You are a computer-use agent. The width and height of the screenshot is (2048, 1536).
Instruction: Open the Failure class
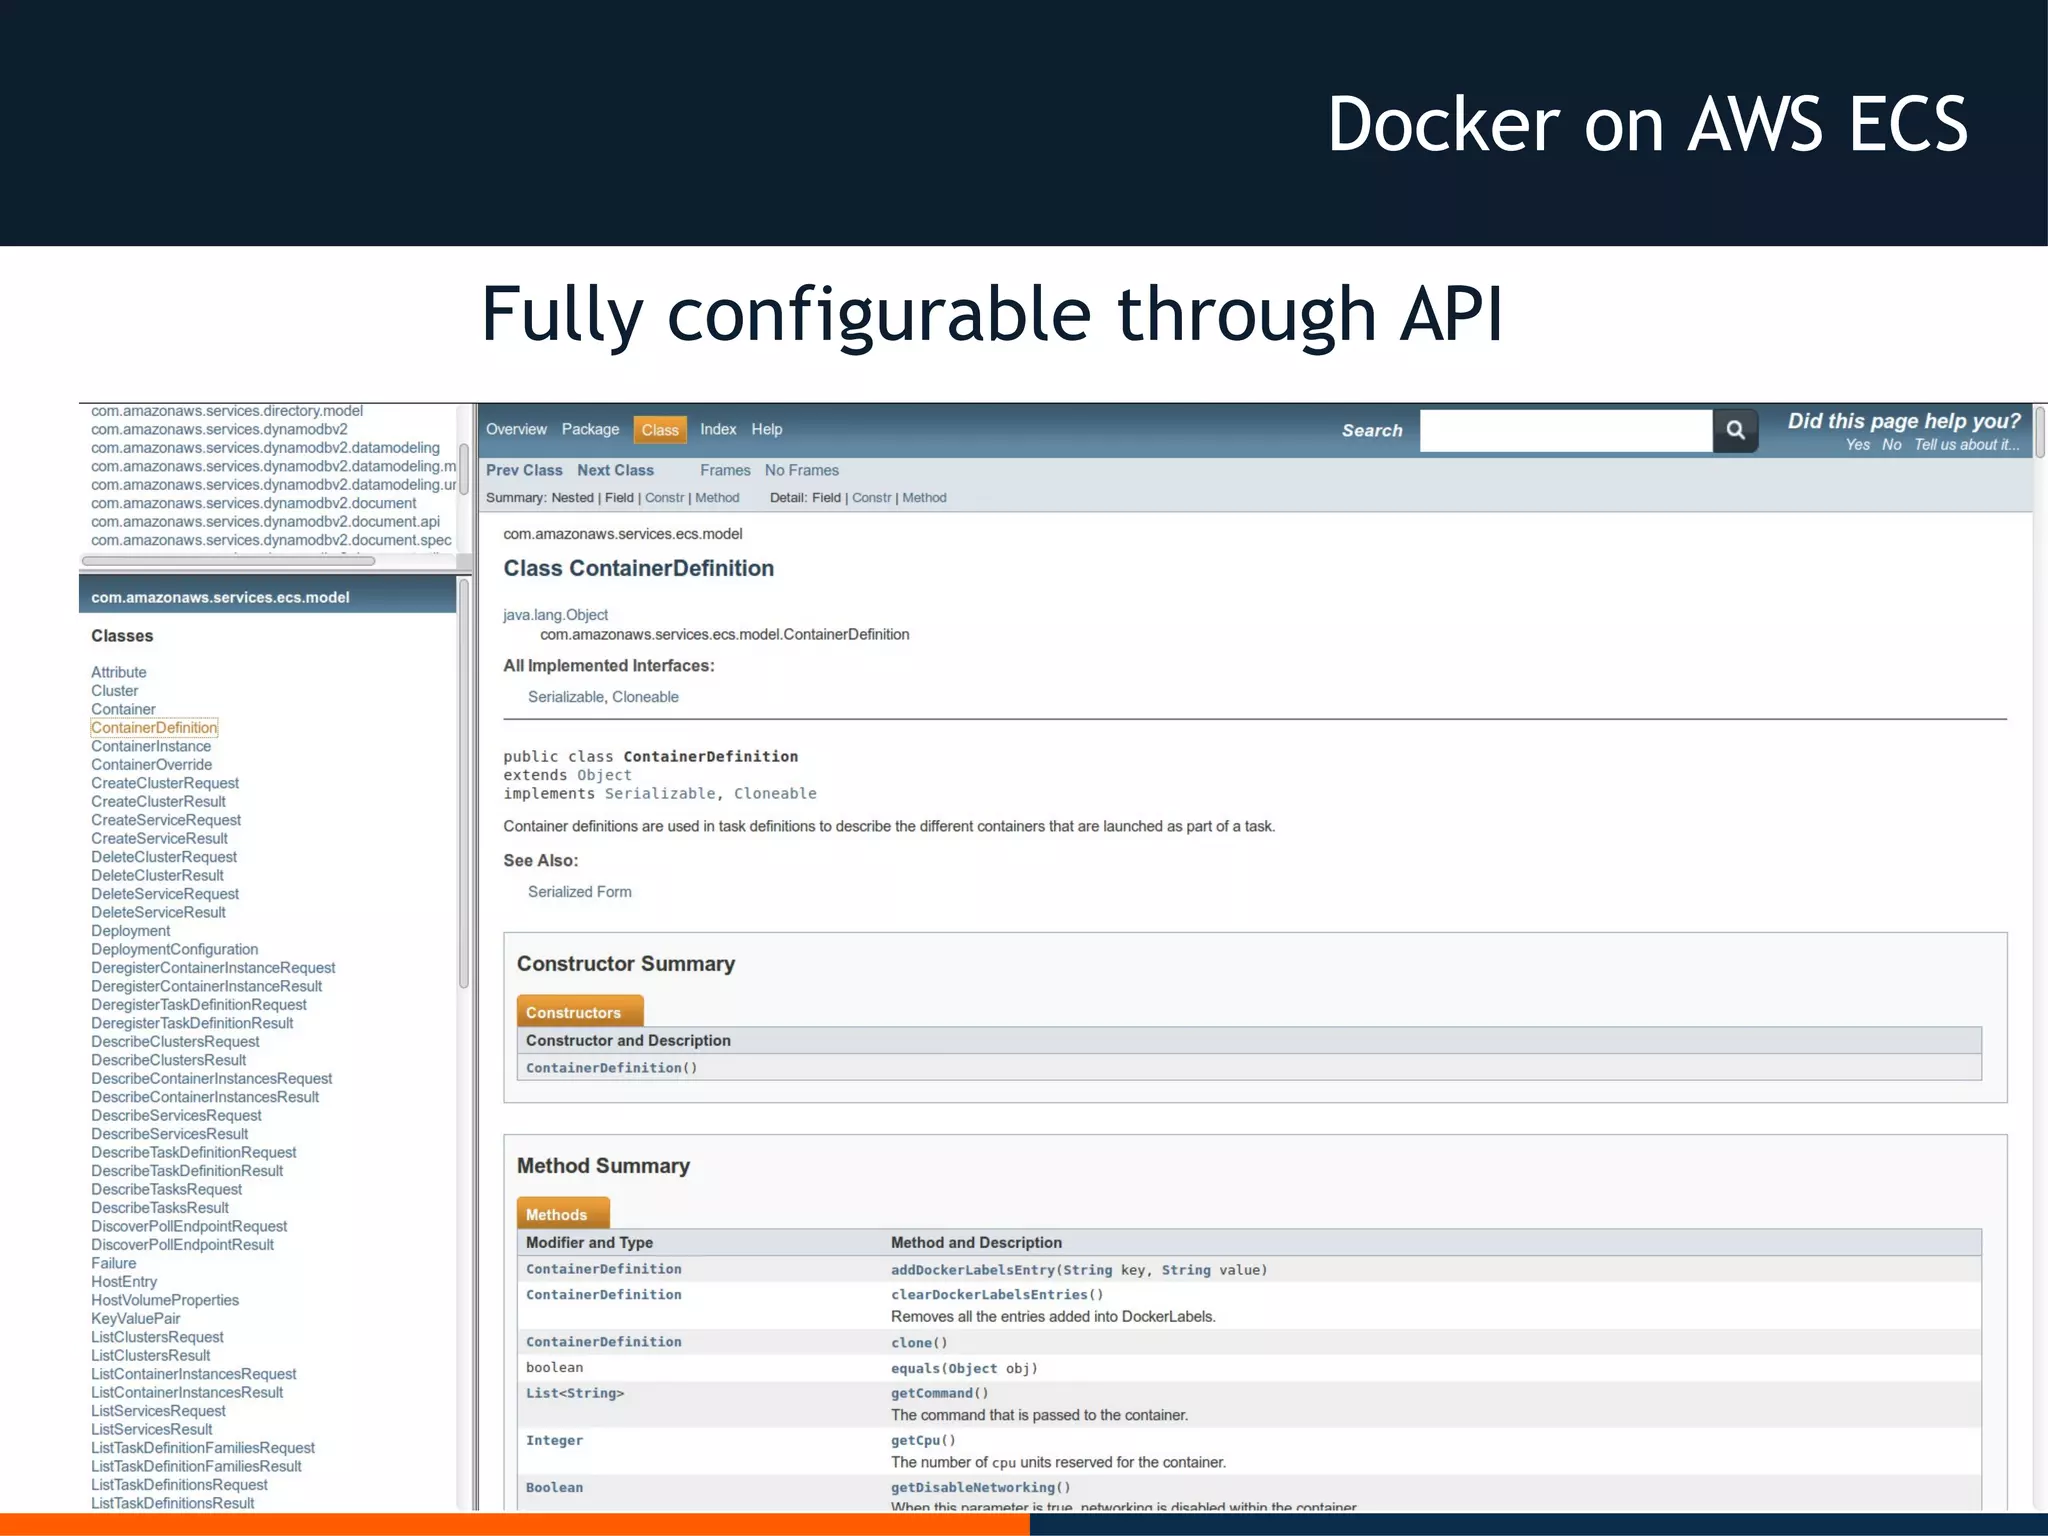click(x=114, y=1264)
